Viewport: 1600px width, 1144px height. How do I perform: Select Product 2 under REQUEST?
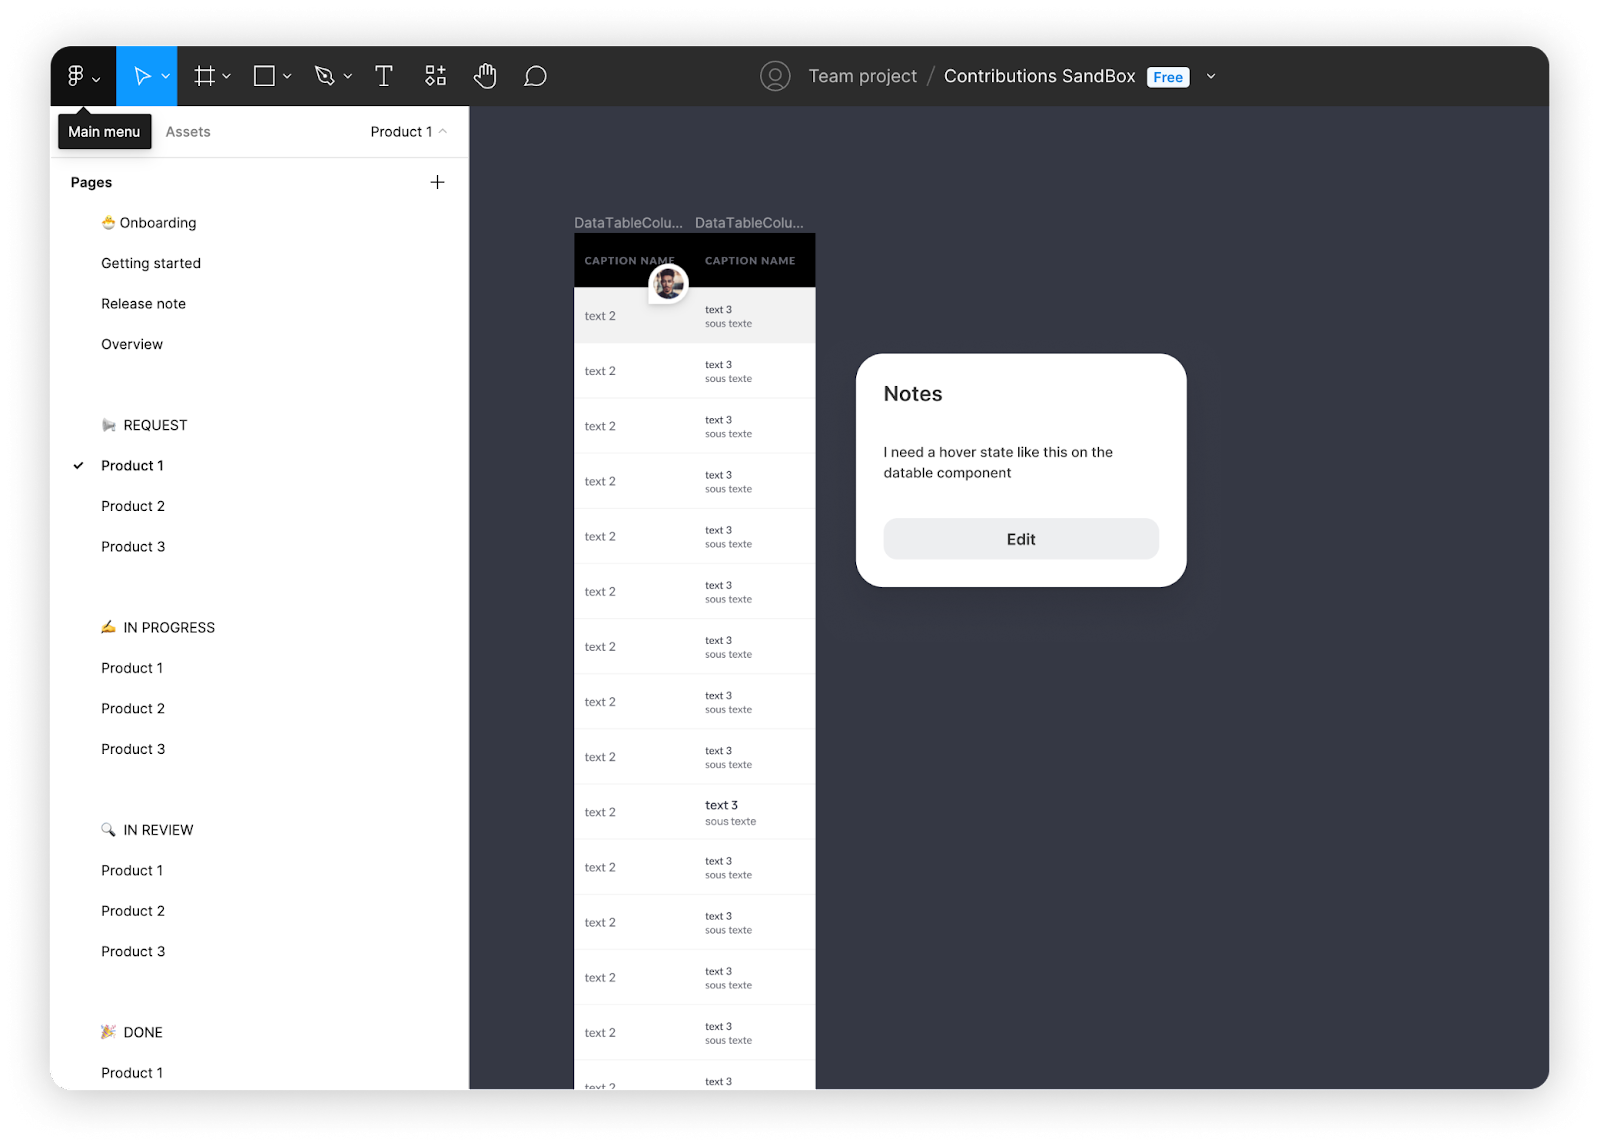[x=133, y=505]
